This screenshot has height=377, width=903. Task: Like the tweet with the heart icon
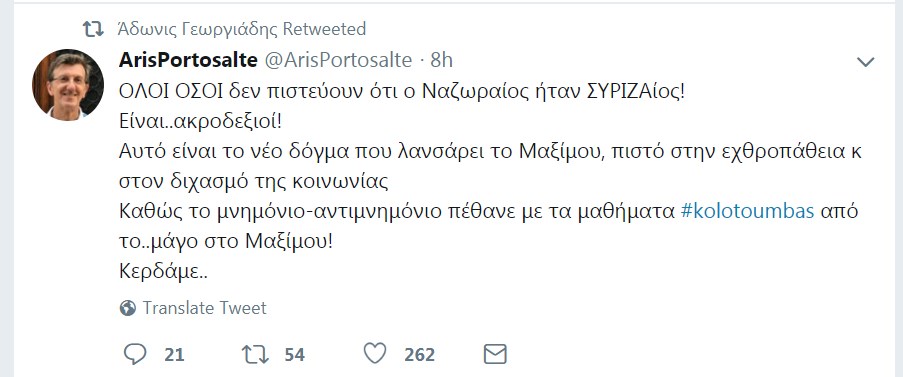pyautogui.click(x=375, y=353)
